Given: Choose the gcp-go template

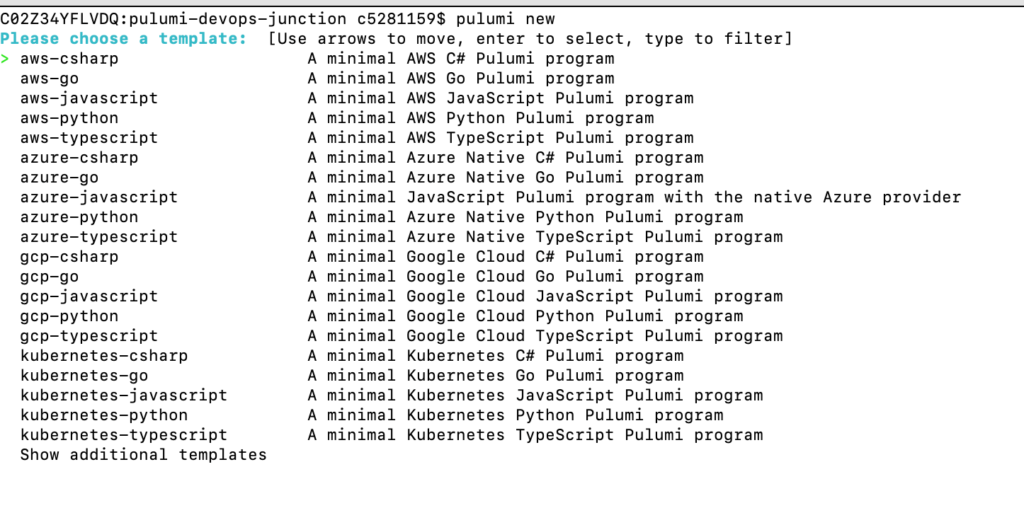Looking at the screenshot, I should click(x=362, y=277).
